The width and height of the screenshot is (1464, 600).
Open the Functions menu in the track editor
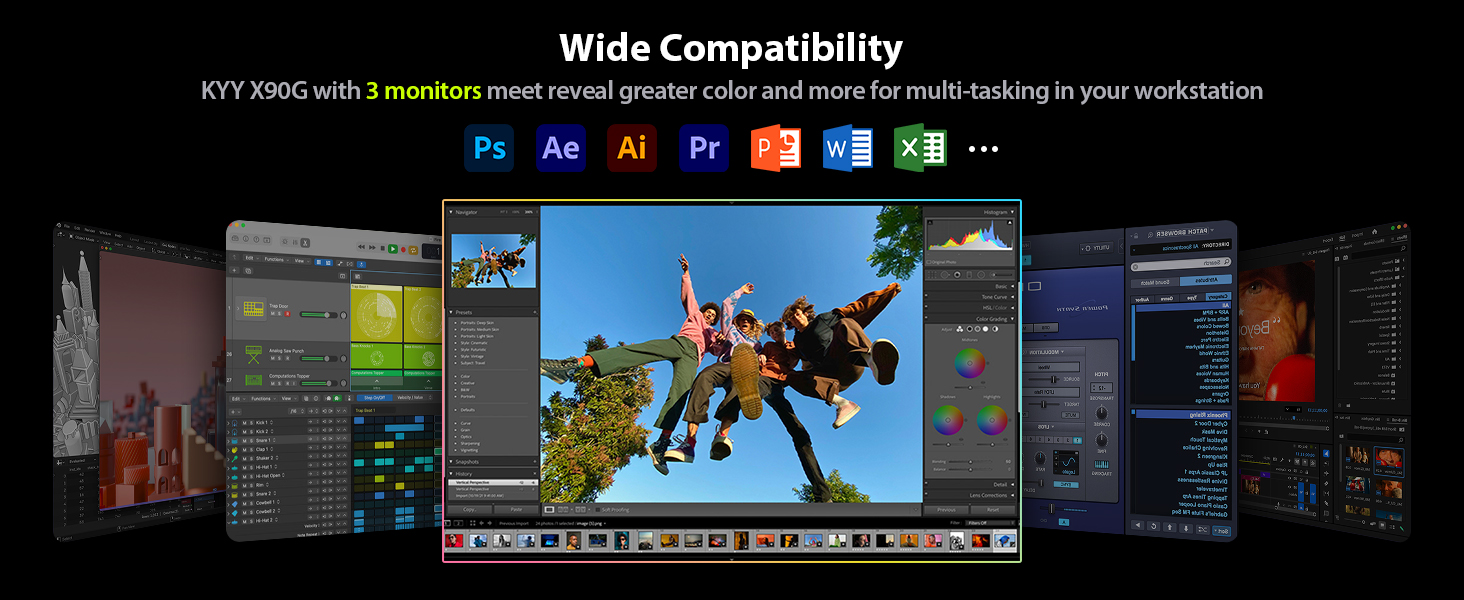(x=262, y=397)
